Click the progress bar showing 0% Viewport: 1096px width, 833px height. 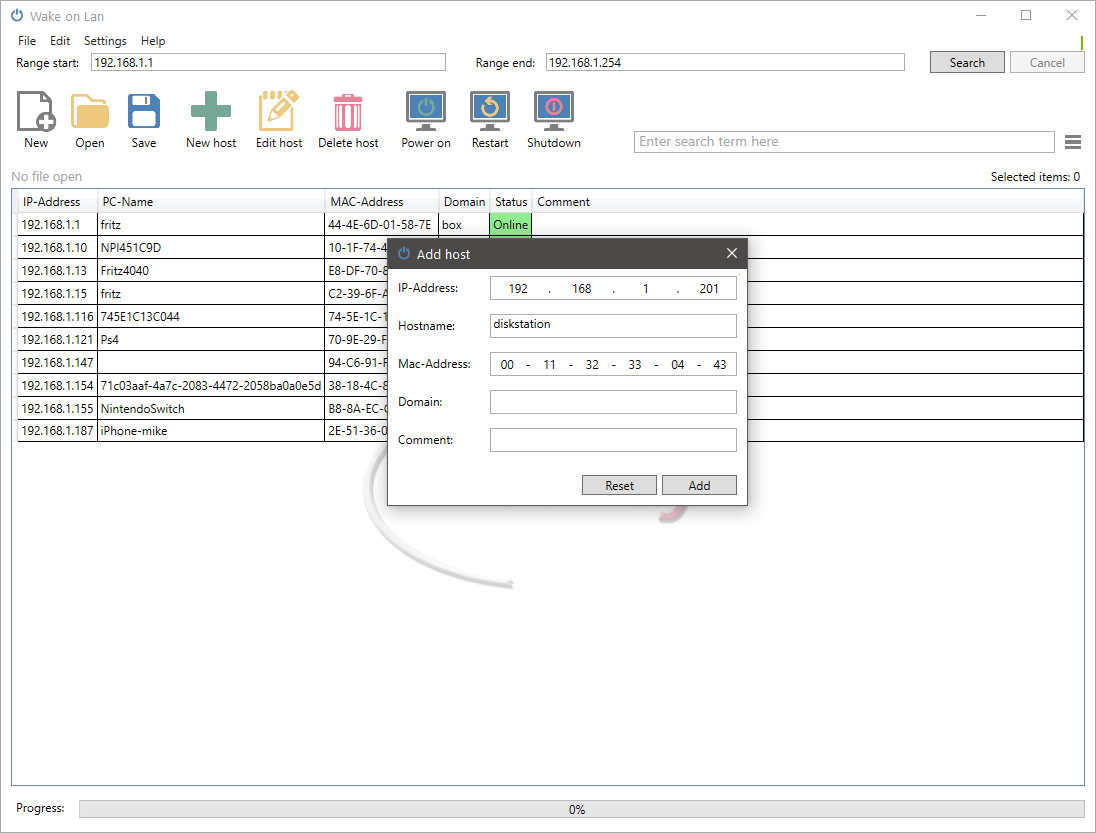coord(582,809)
